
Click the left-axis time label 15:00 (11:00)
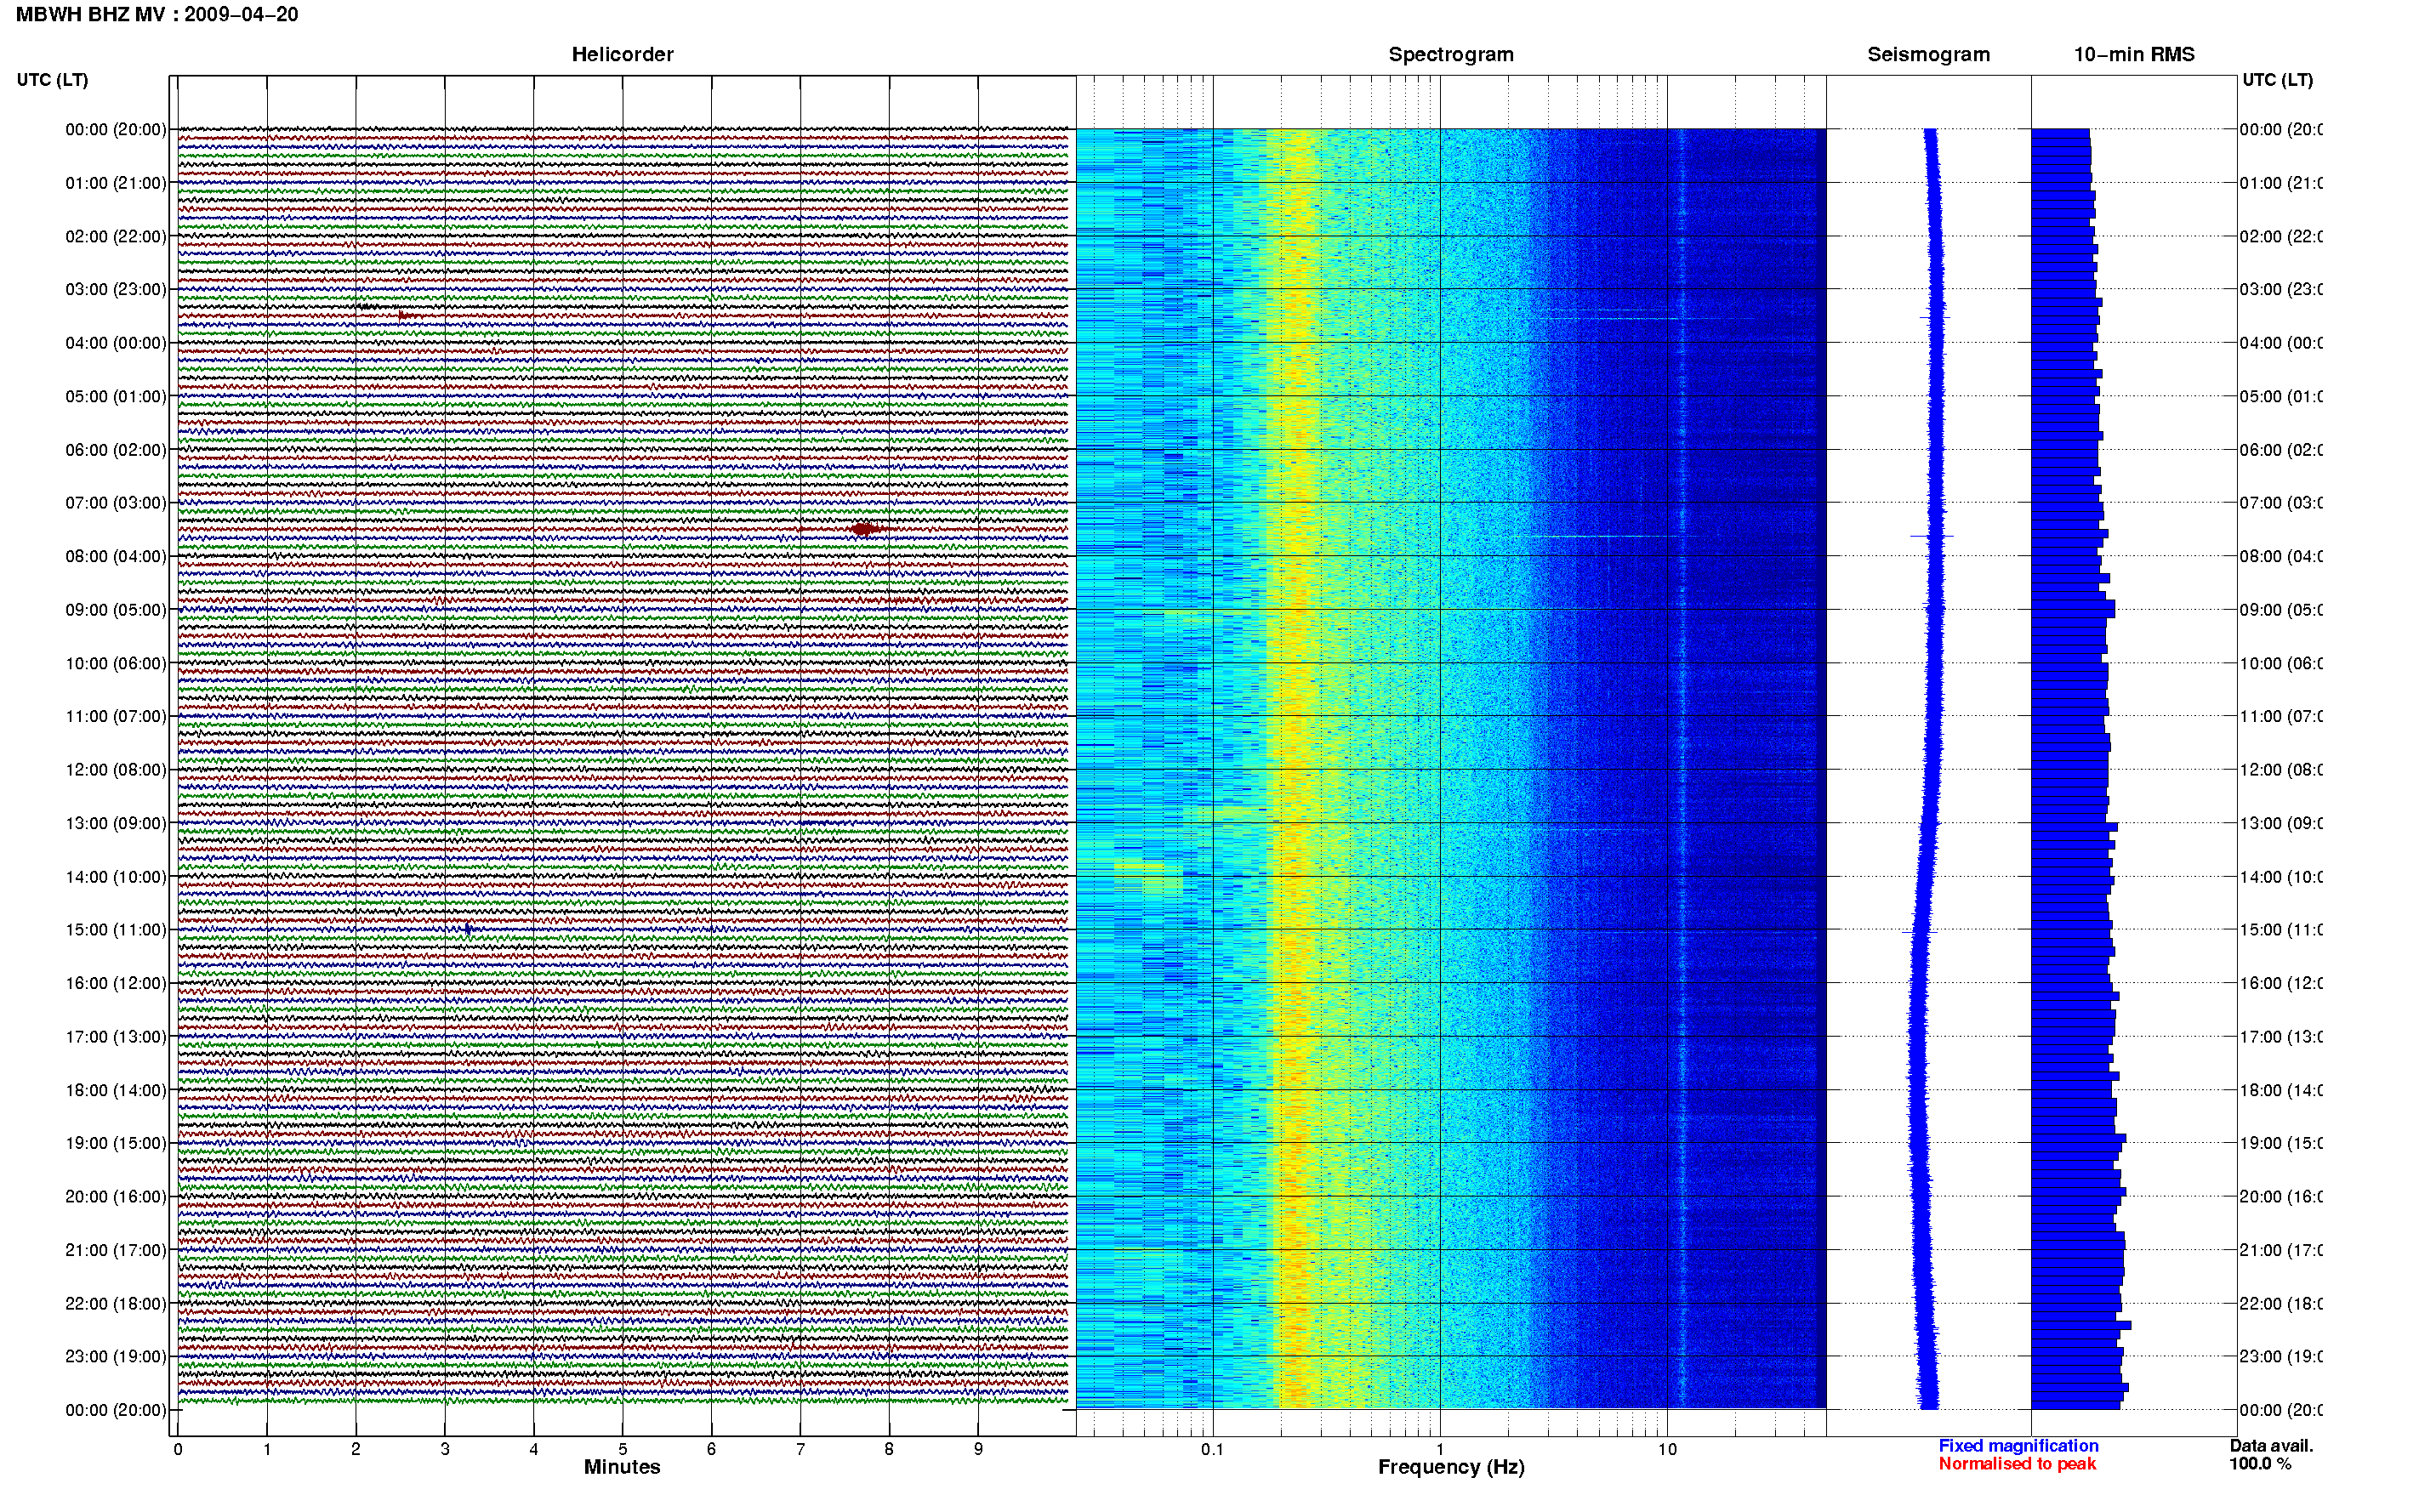point(116,930)
